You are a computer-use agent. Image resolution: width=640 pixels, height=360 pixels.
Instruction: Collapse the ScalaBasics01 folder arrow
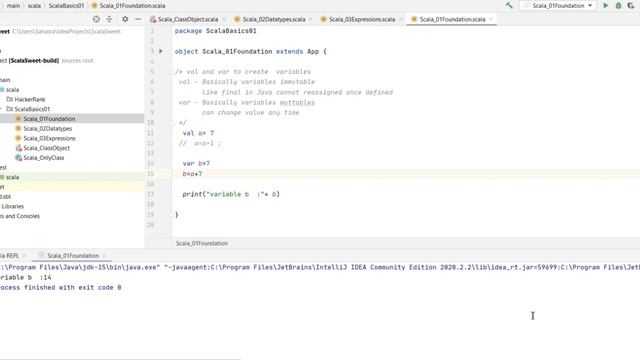[x=1, y=109]
